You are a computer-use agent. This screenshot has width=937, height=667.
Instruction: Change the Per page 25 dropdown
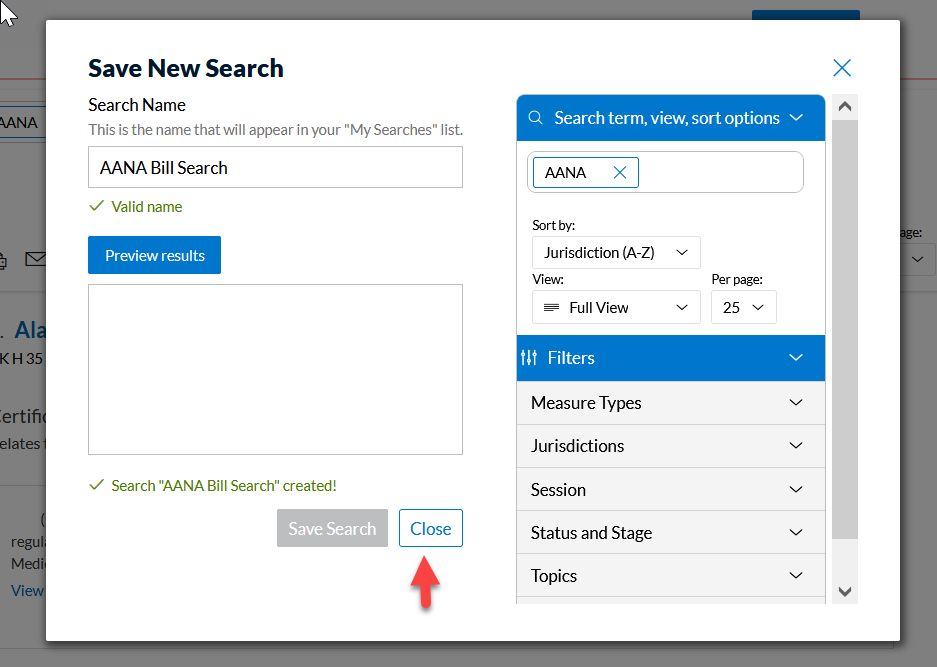click(743, 308)
